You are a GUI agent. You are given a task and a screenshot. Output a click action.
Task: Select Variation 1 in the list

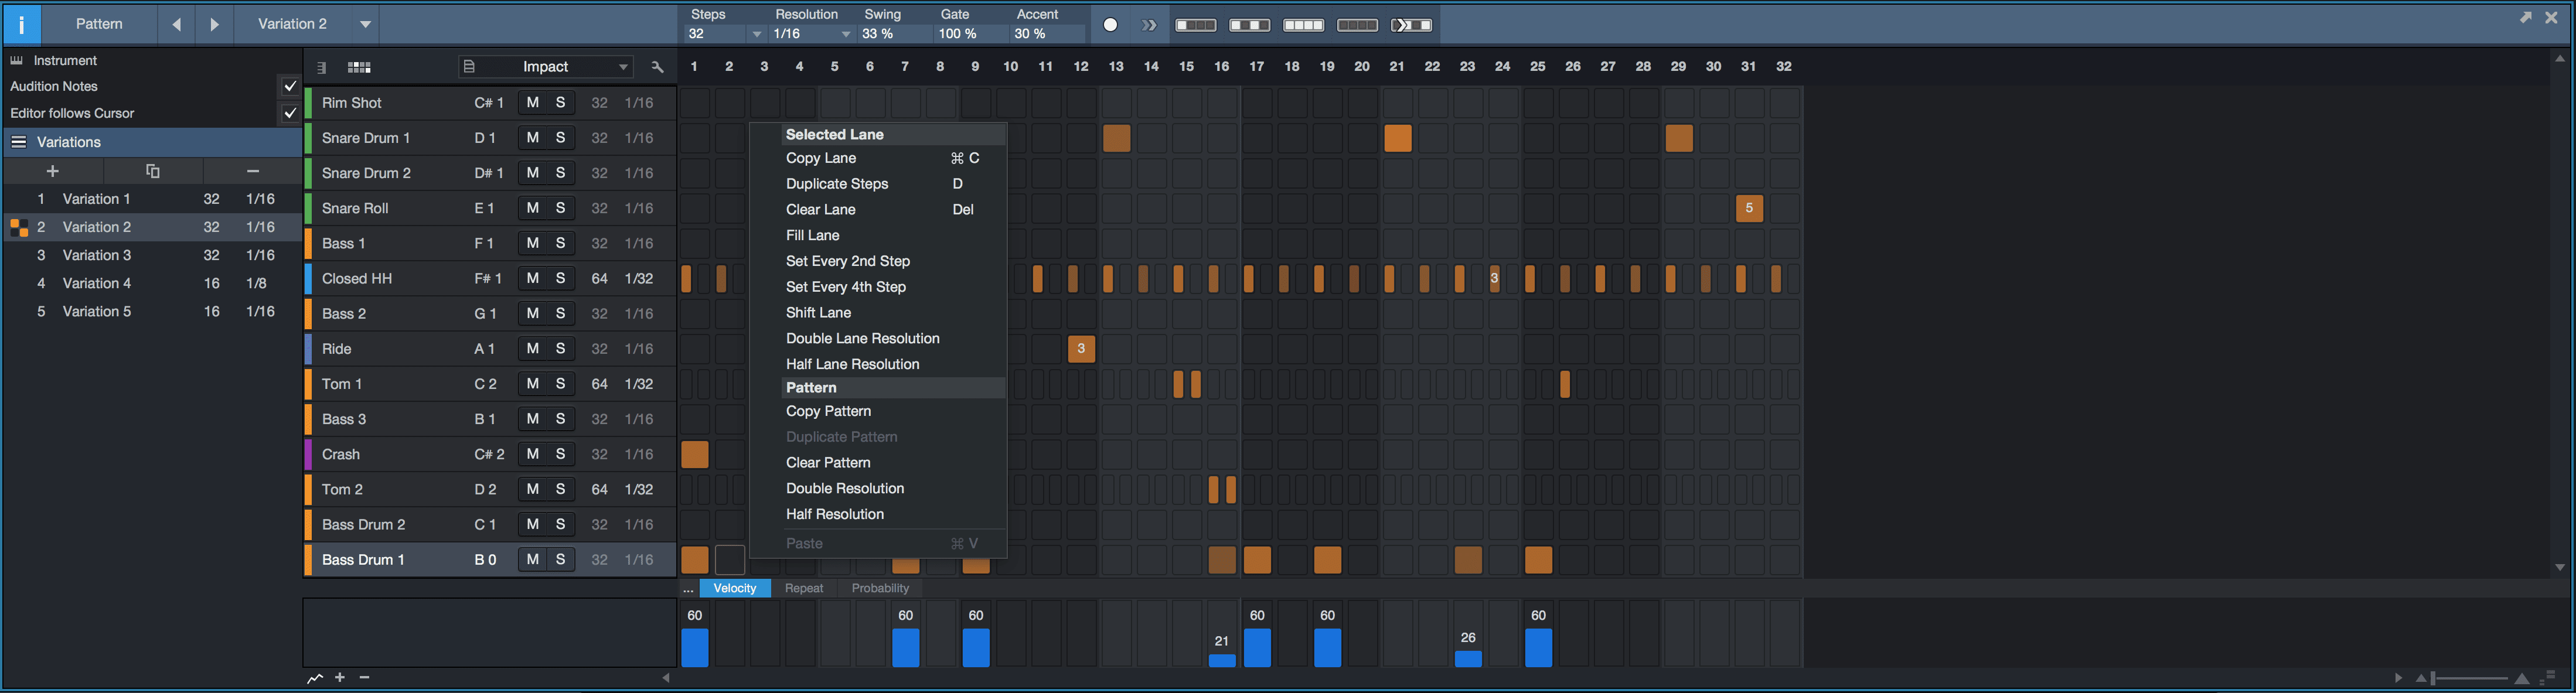tap(152, 199)
